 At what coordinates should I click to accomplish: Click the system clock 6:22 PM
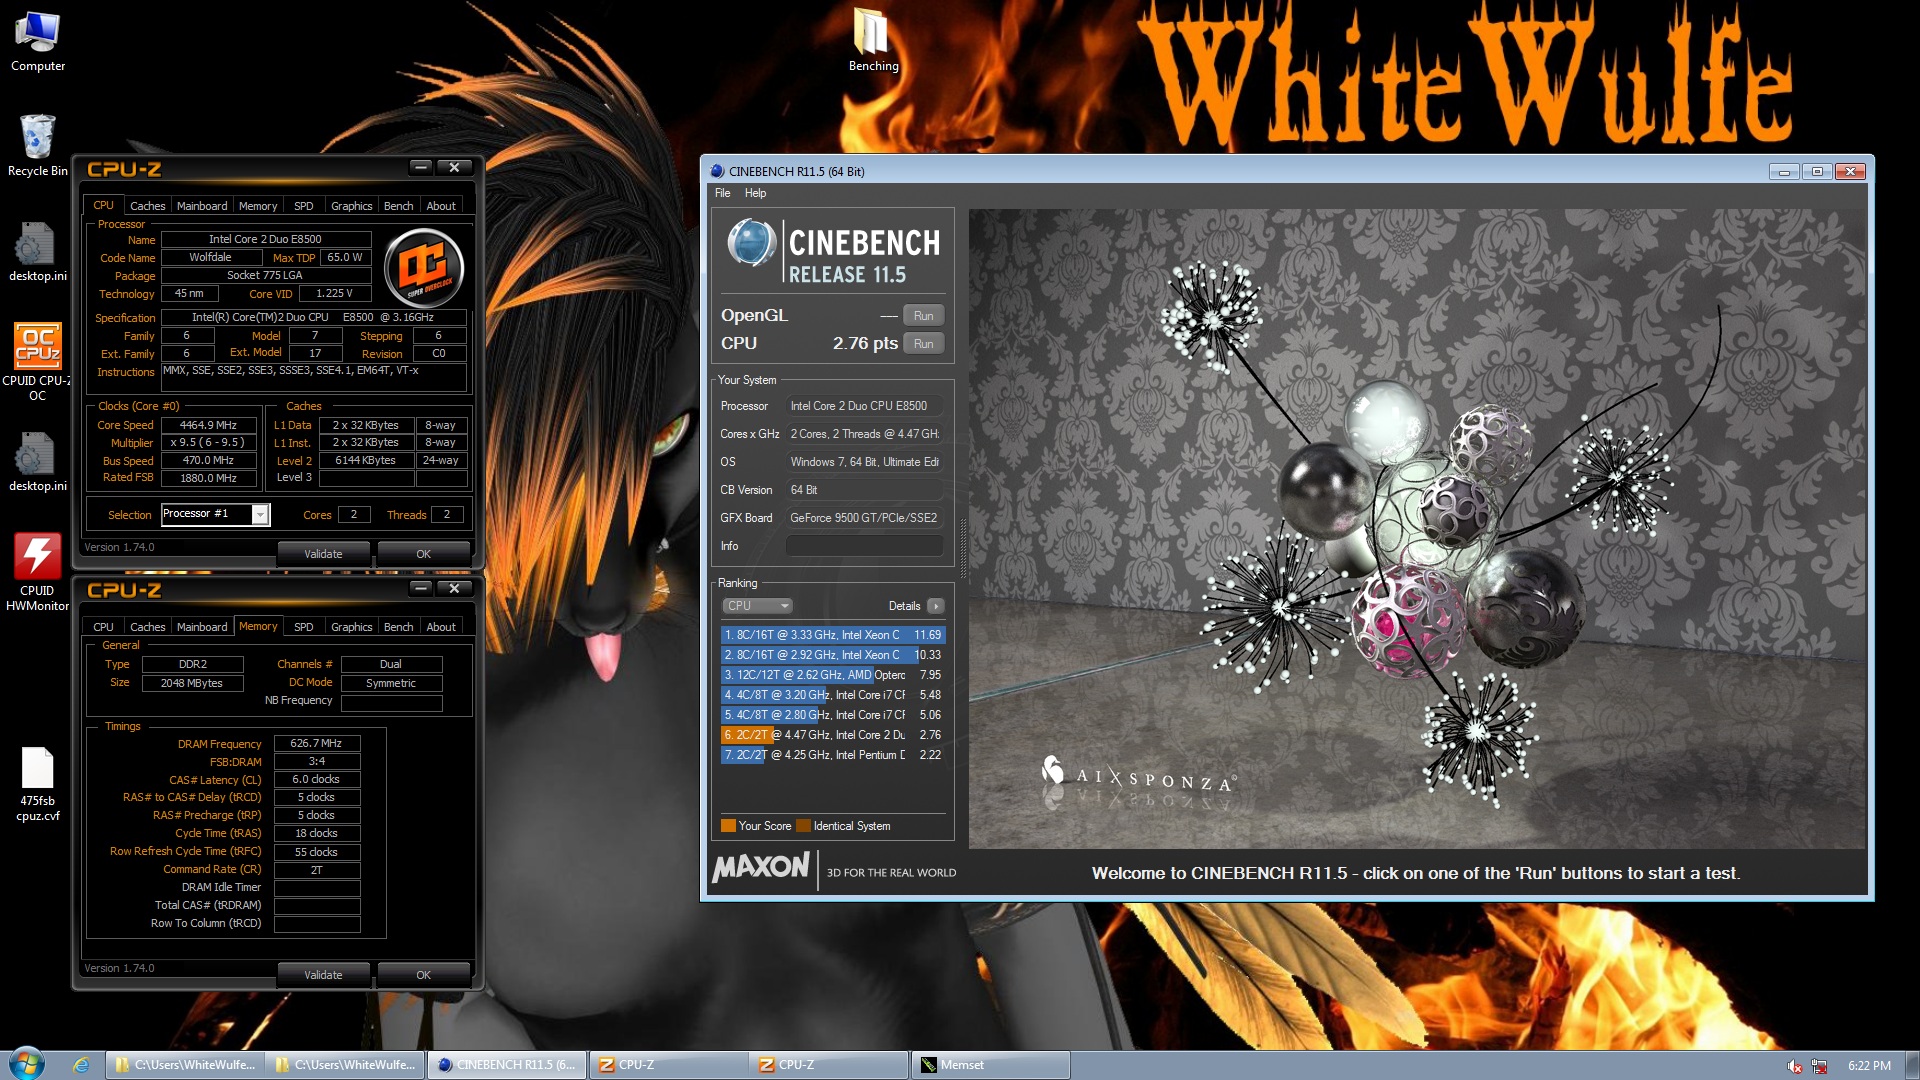(1869, 1066)
